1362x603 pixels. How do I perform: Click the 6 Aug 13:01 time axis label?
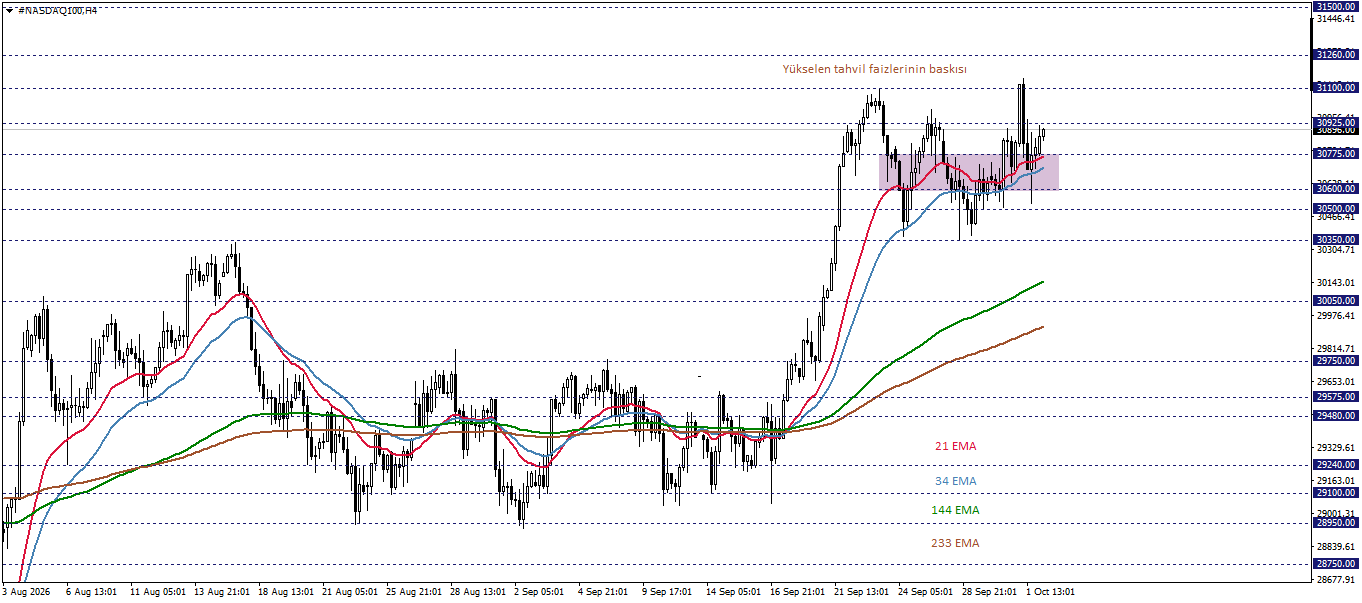91,592
